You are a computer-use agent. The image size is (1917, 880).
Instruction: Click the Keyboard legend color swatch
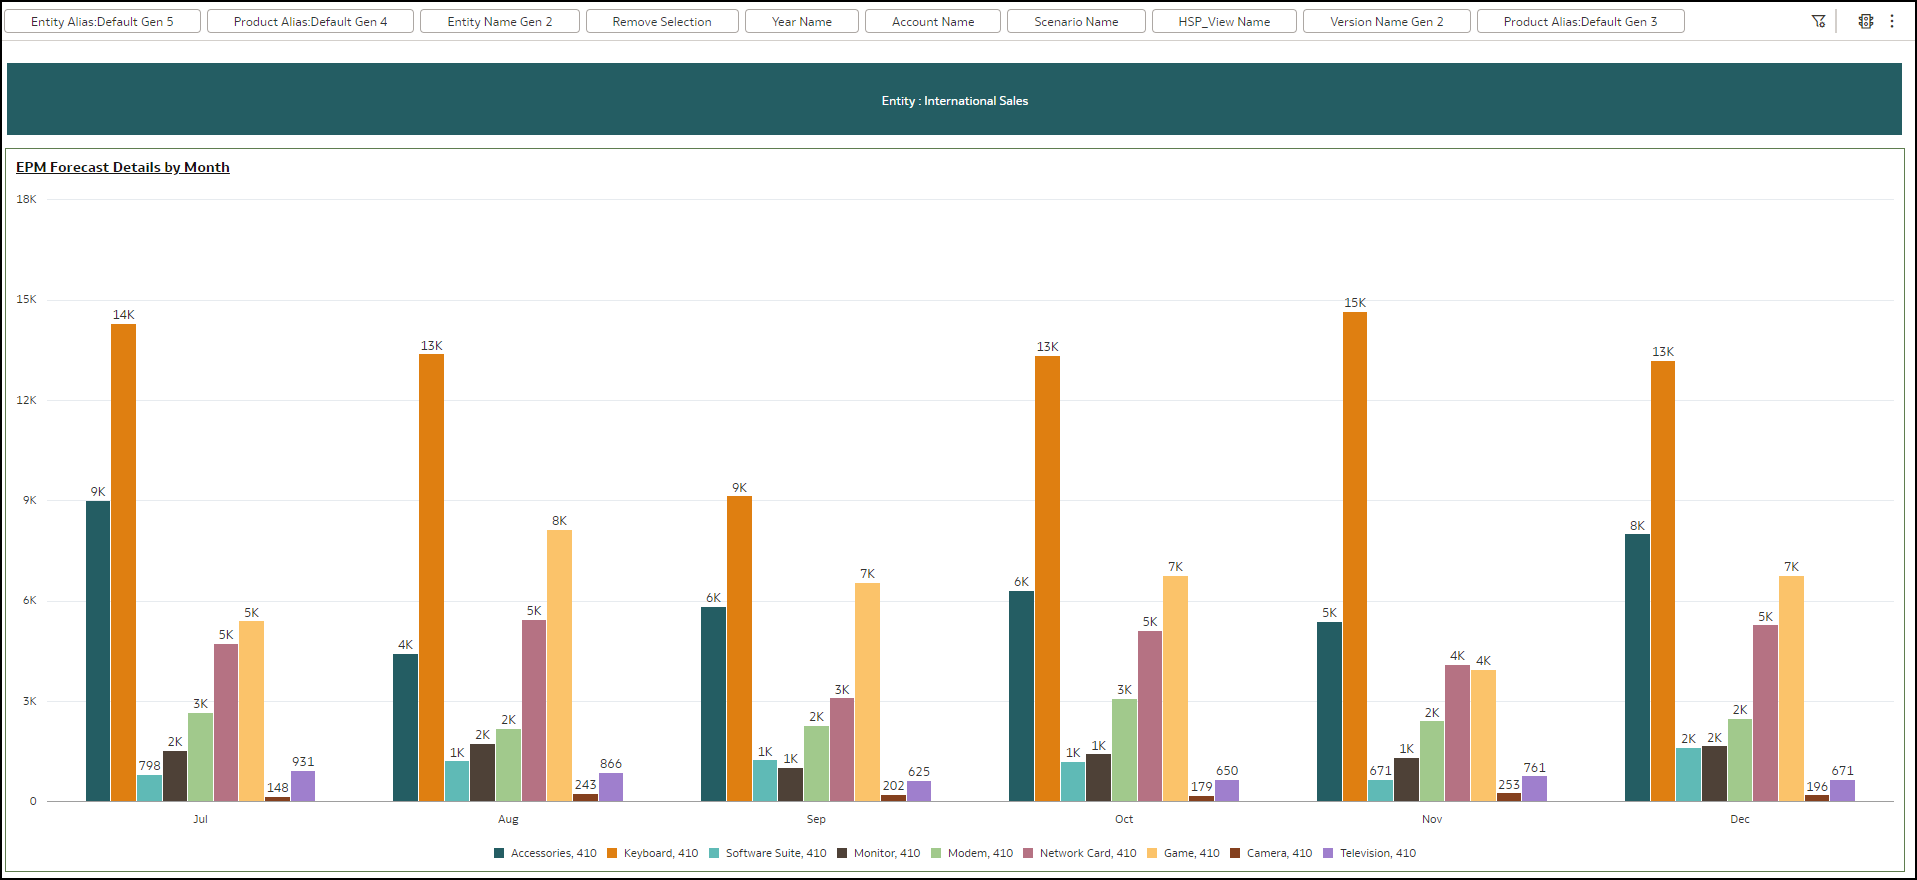tap(612, 853)
